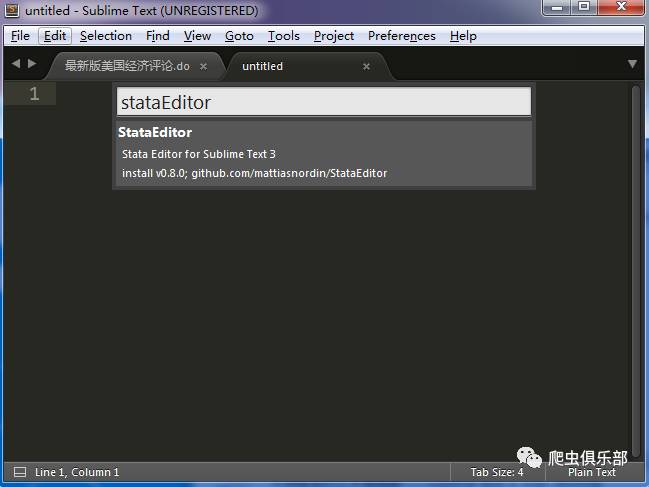649x487 pixels.
Task: Maximize the Sublime Text window
Action: click(584, 7)
